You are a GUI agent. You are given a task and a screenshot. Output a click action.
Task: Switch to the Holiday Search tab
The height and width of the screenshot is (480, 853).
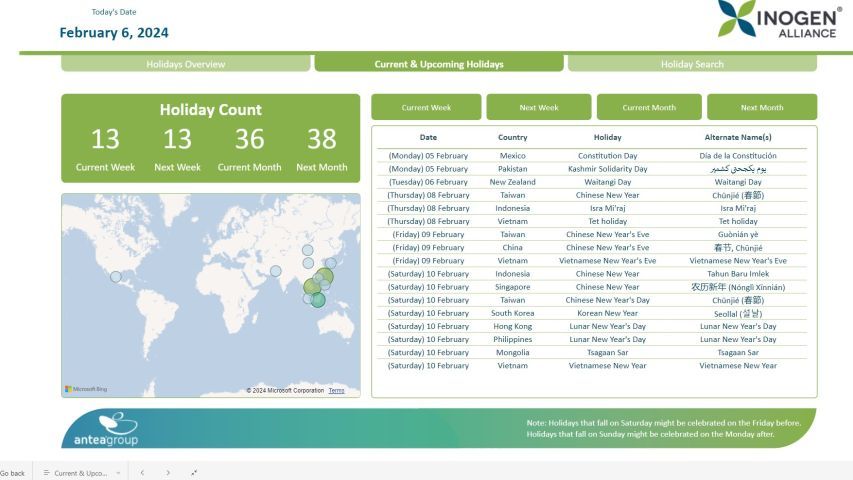tap(692, 64)
